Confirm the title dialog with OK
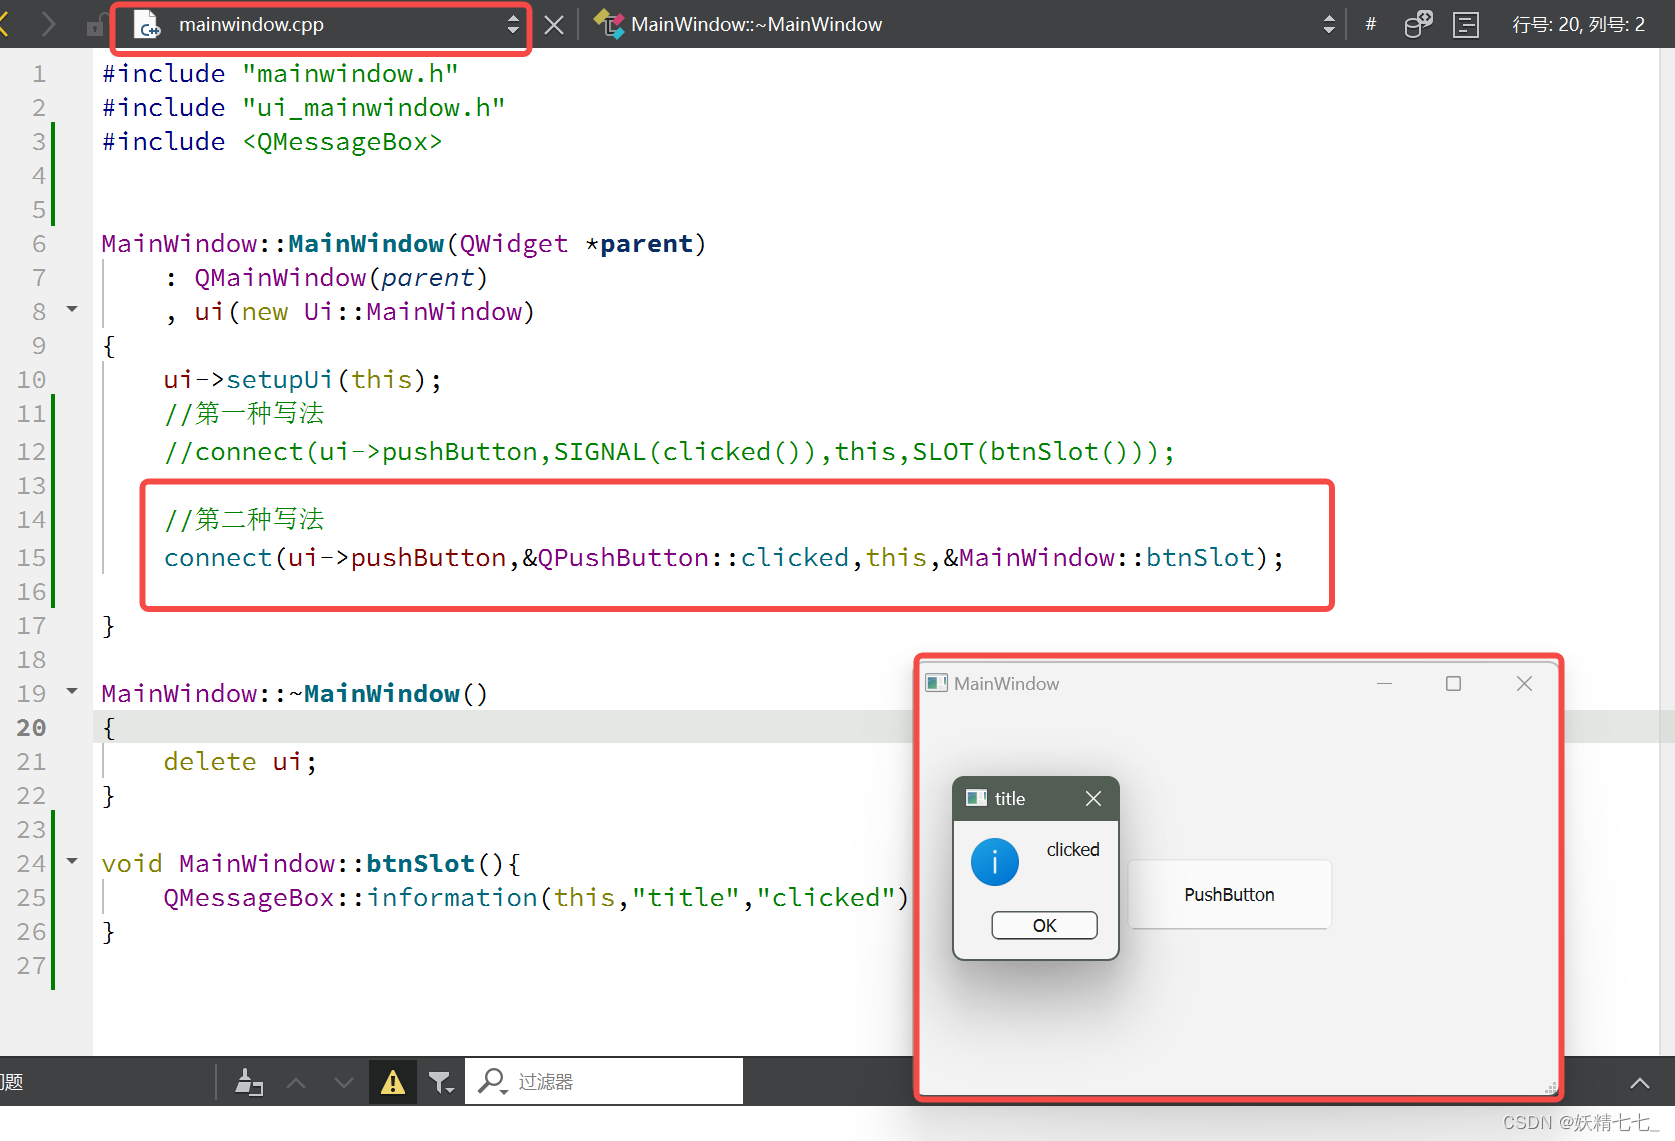The height and width of the screenshot is (1141, 1675). [1044, 925]
